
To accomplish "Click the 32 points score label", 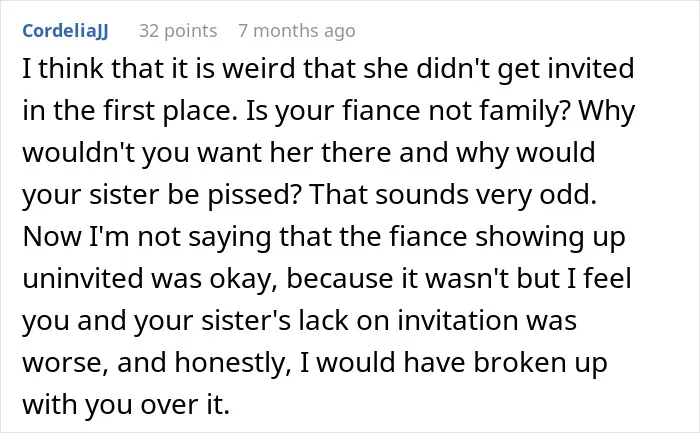I will tap(178, 31).
